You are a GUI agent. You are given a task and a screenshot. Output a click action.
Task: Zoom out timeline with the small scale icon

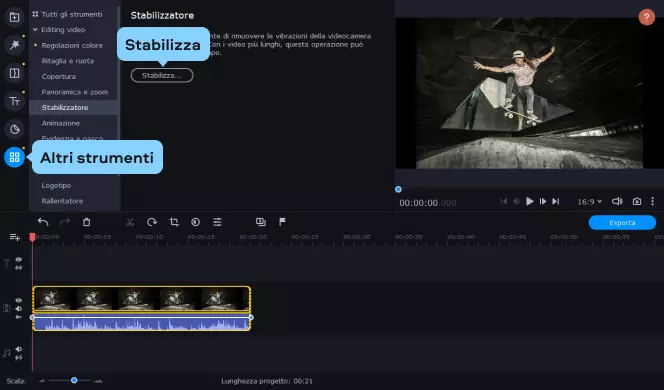pos(42,381)
